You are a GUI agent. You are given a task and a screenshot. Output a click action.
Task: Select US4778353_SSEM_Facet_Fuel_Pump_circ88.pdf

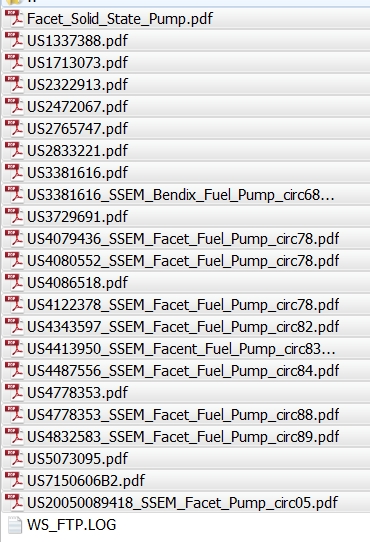[186, 414]
